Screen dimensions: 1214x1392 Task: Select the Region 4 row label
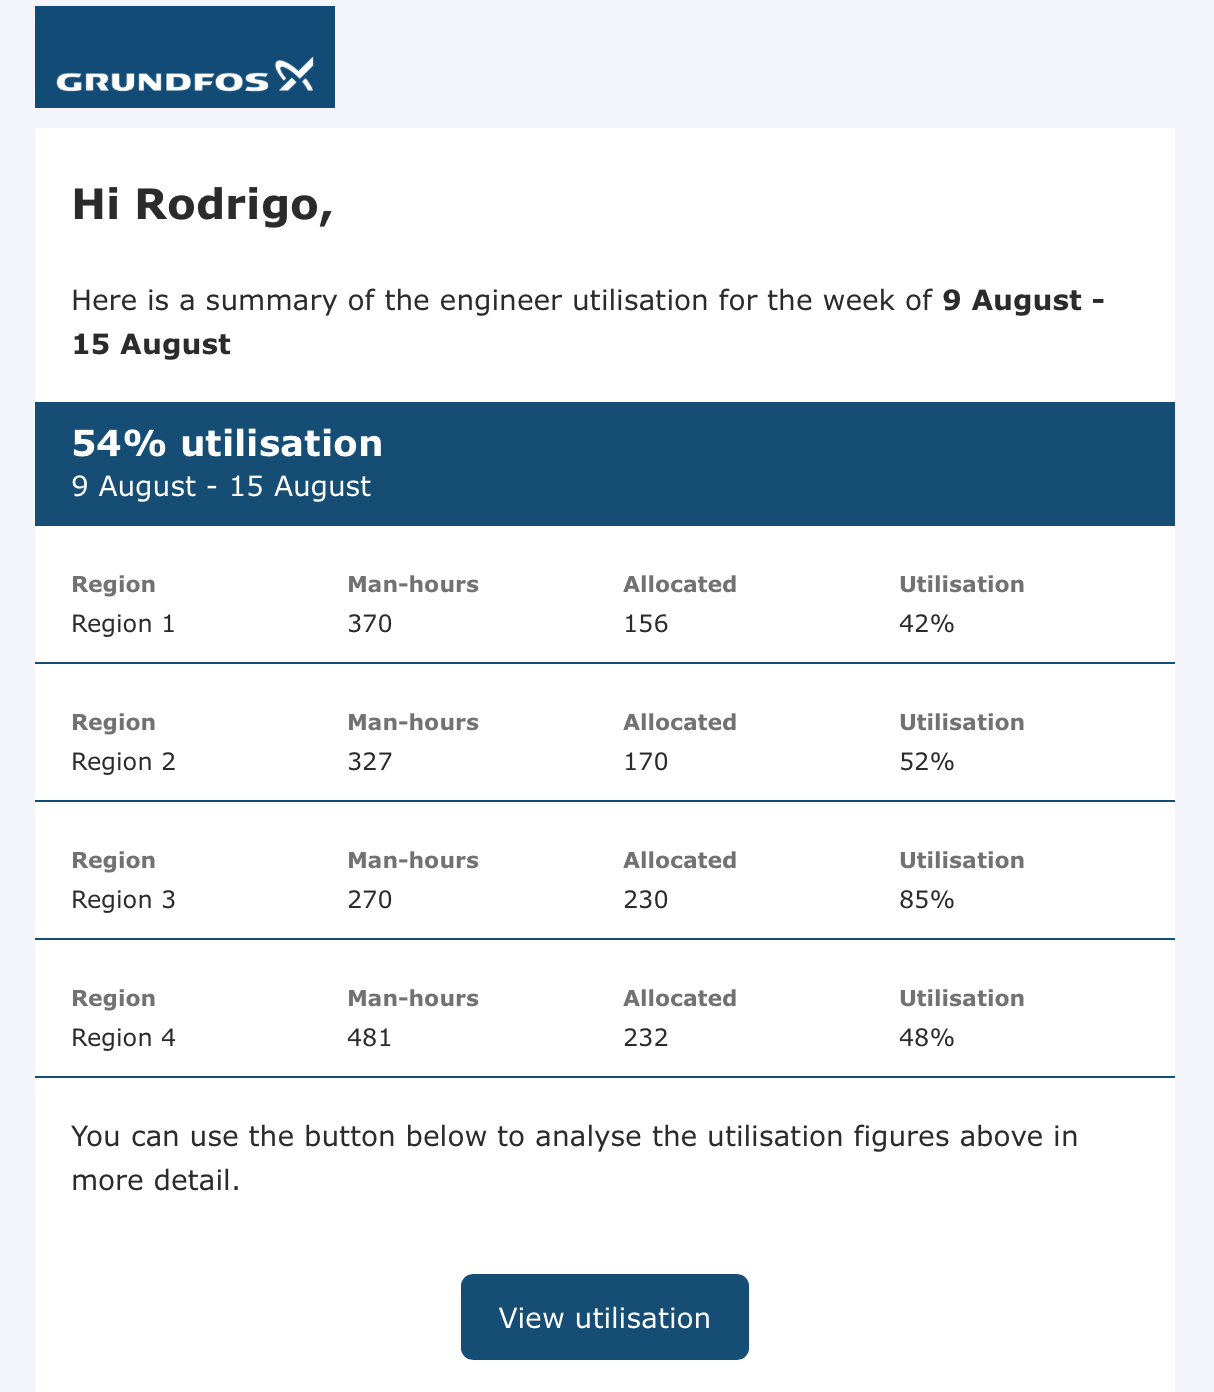coord(123,1038)
